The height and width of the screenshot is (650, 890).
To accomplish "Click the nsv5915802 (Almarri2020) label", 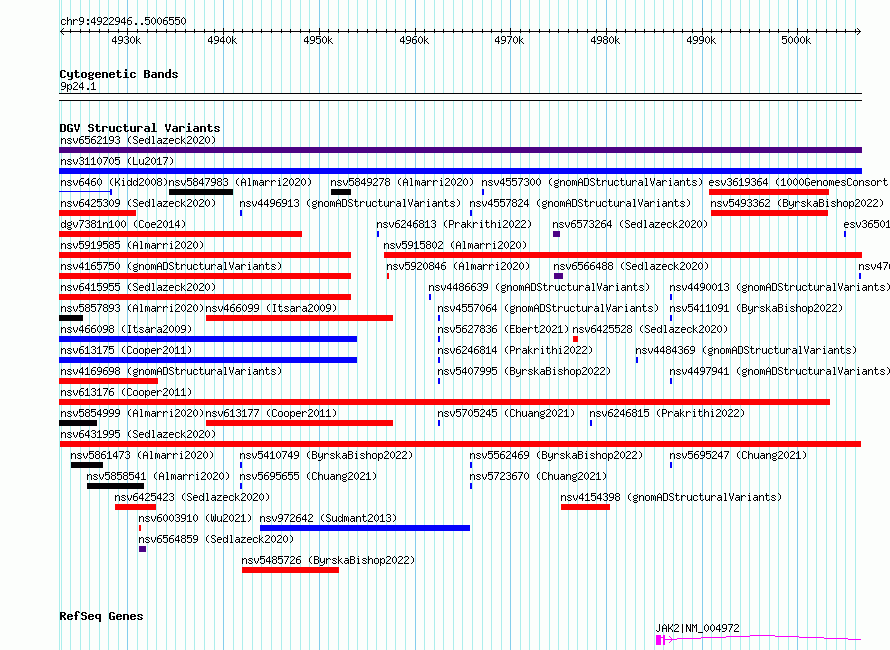I will click(455, 245).
